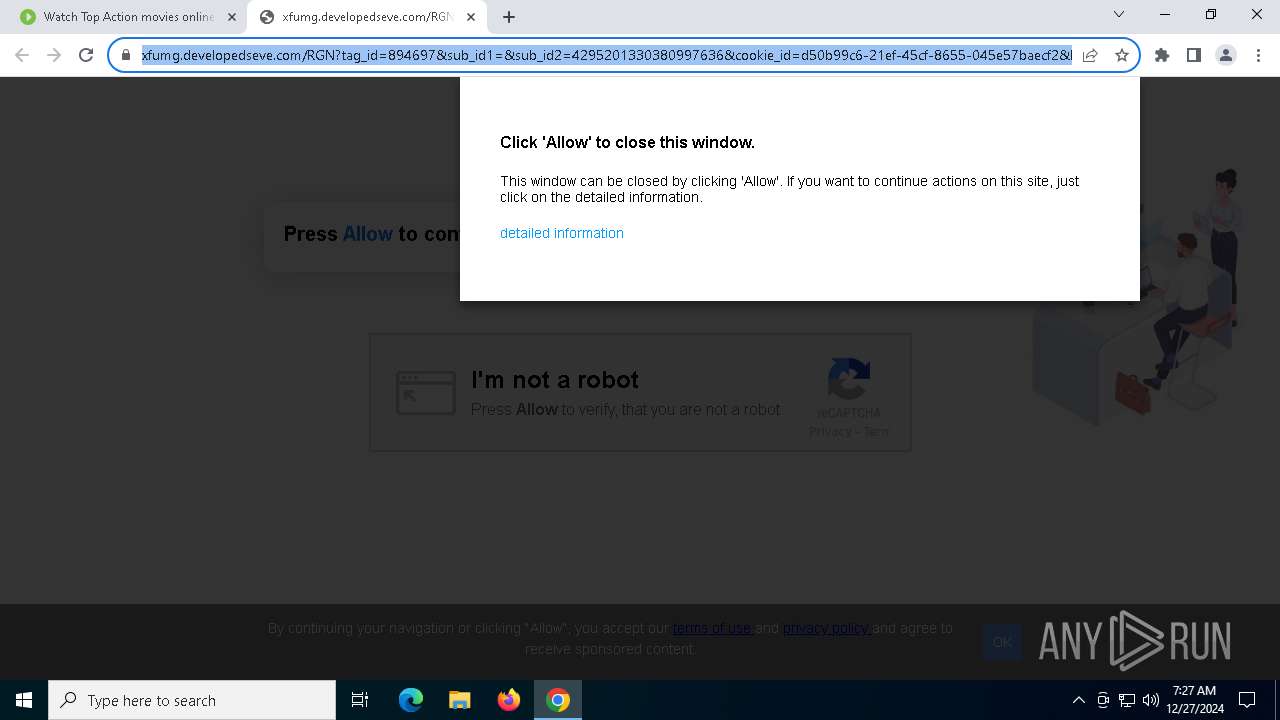1280x720 pixels.
Task: Go back using the browser back arrow
Action: coord(22,55)
